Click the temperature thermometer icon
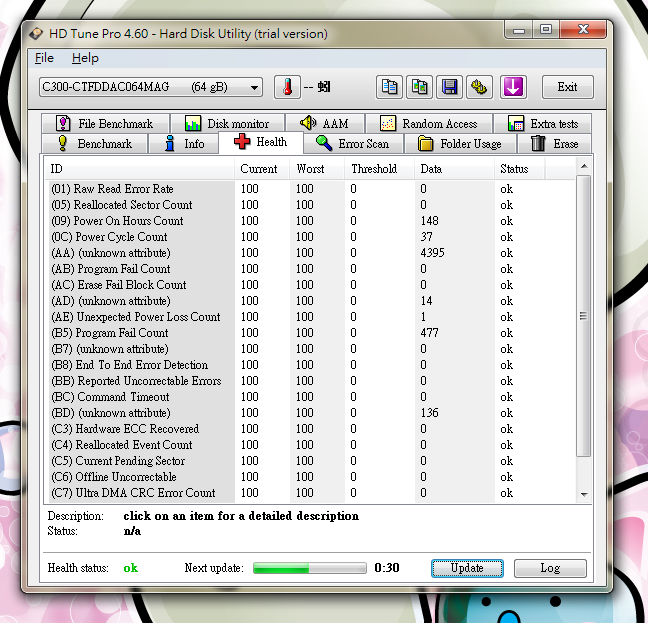Image resolution: width=648 pixels, height=623 pixels. (x=287, y=87)
